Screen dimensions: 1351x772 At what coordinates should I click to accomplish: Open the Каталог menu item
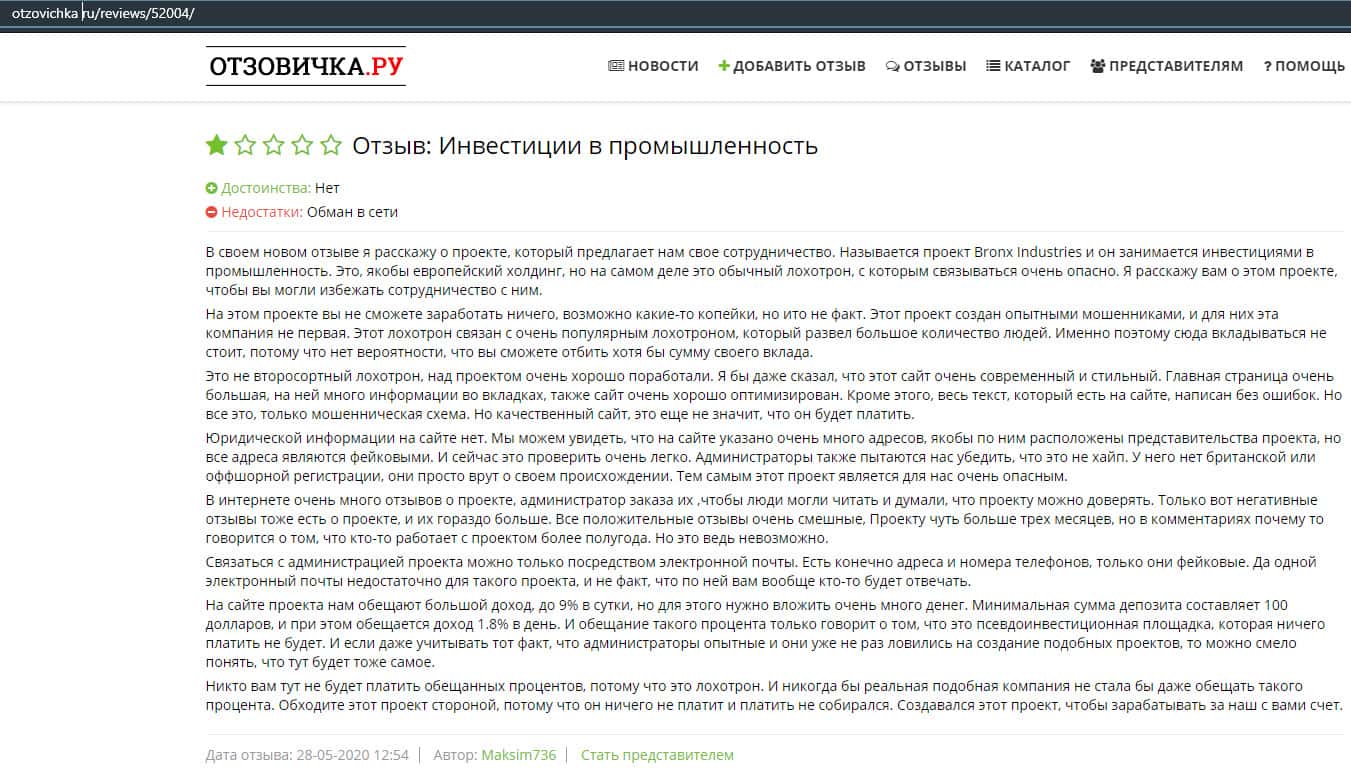[x=1028, y=66]
